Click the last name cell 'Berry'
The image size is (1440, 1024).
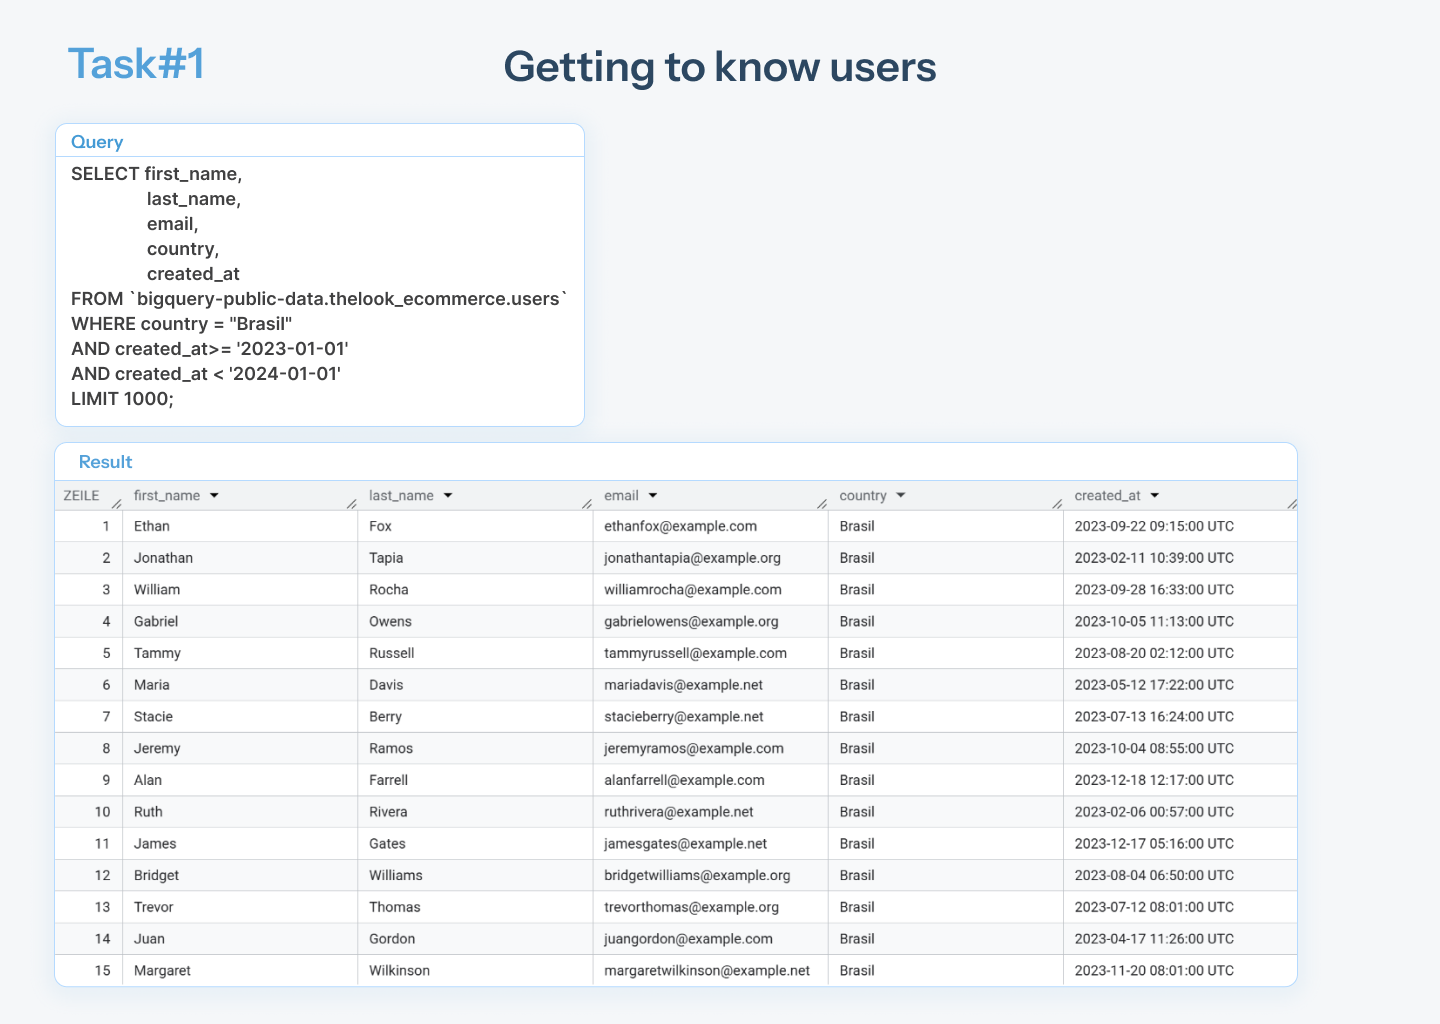click(x=385, y=717)
